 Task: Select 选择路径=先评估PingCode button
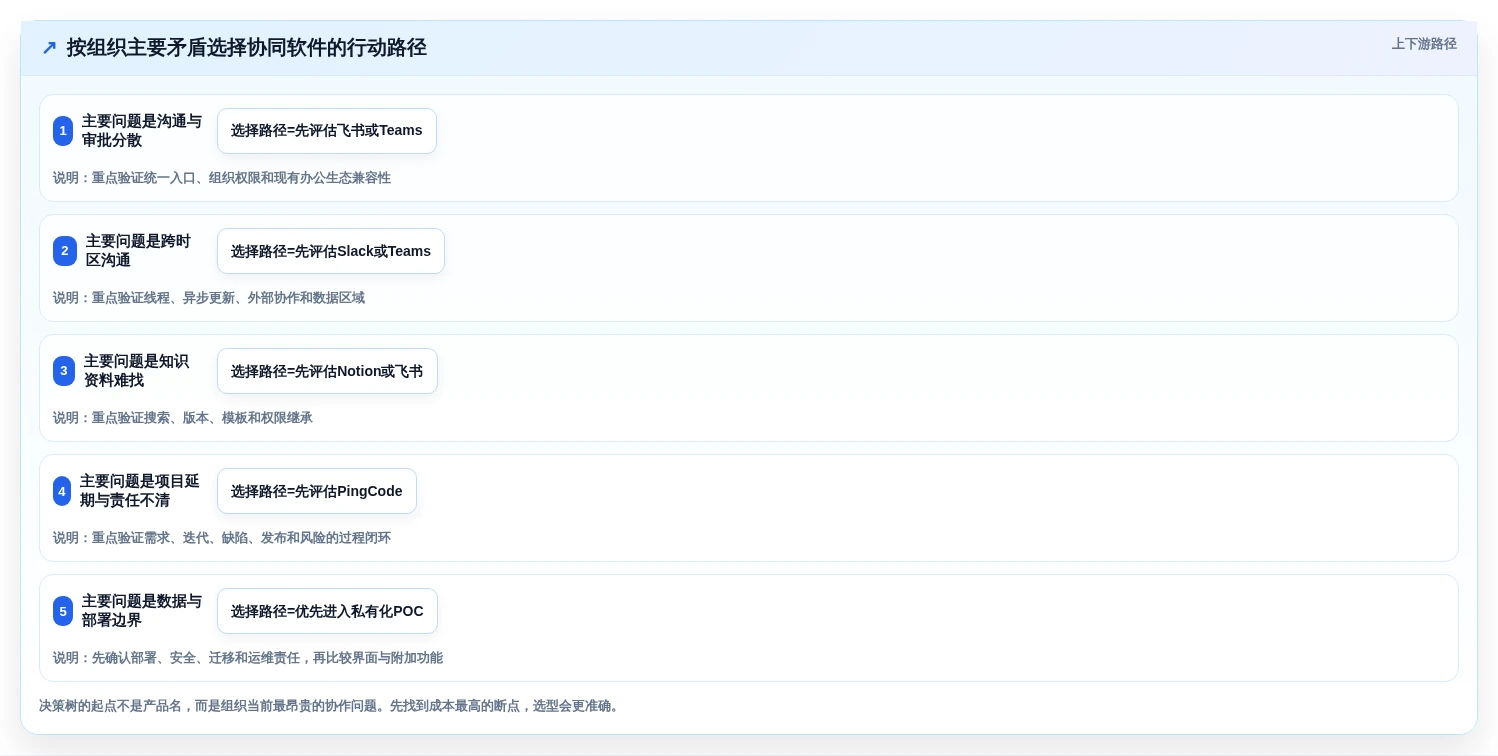coord(317,491)
